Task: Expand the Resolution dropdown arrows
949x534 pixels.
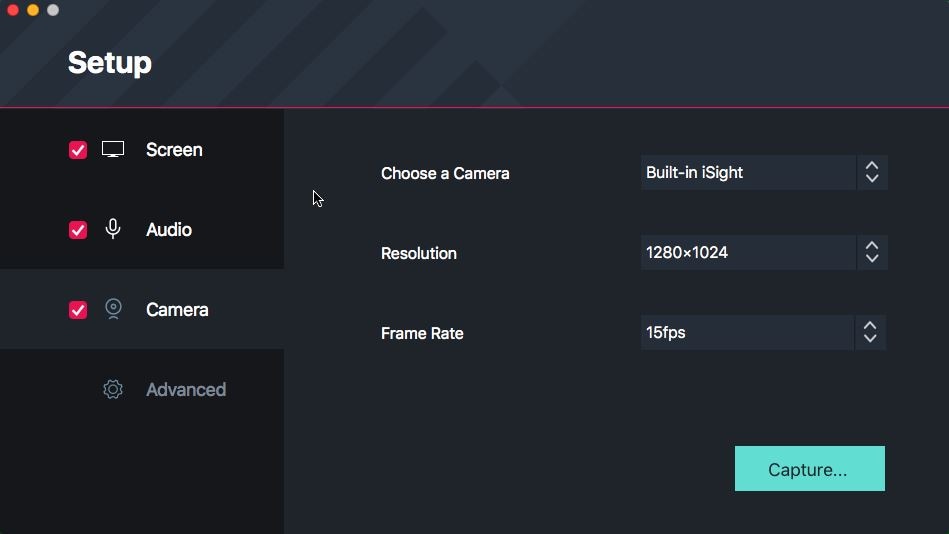Action: pos(872,252)
